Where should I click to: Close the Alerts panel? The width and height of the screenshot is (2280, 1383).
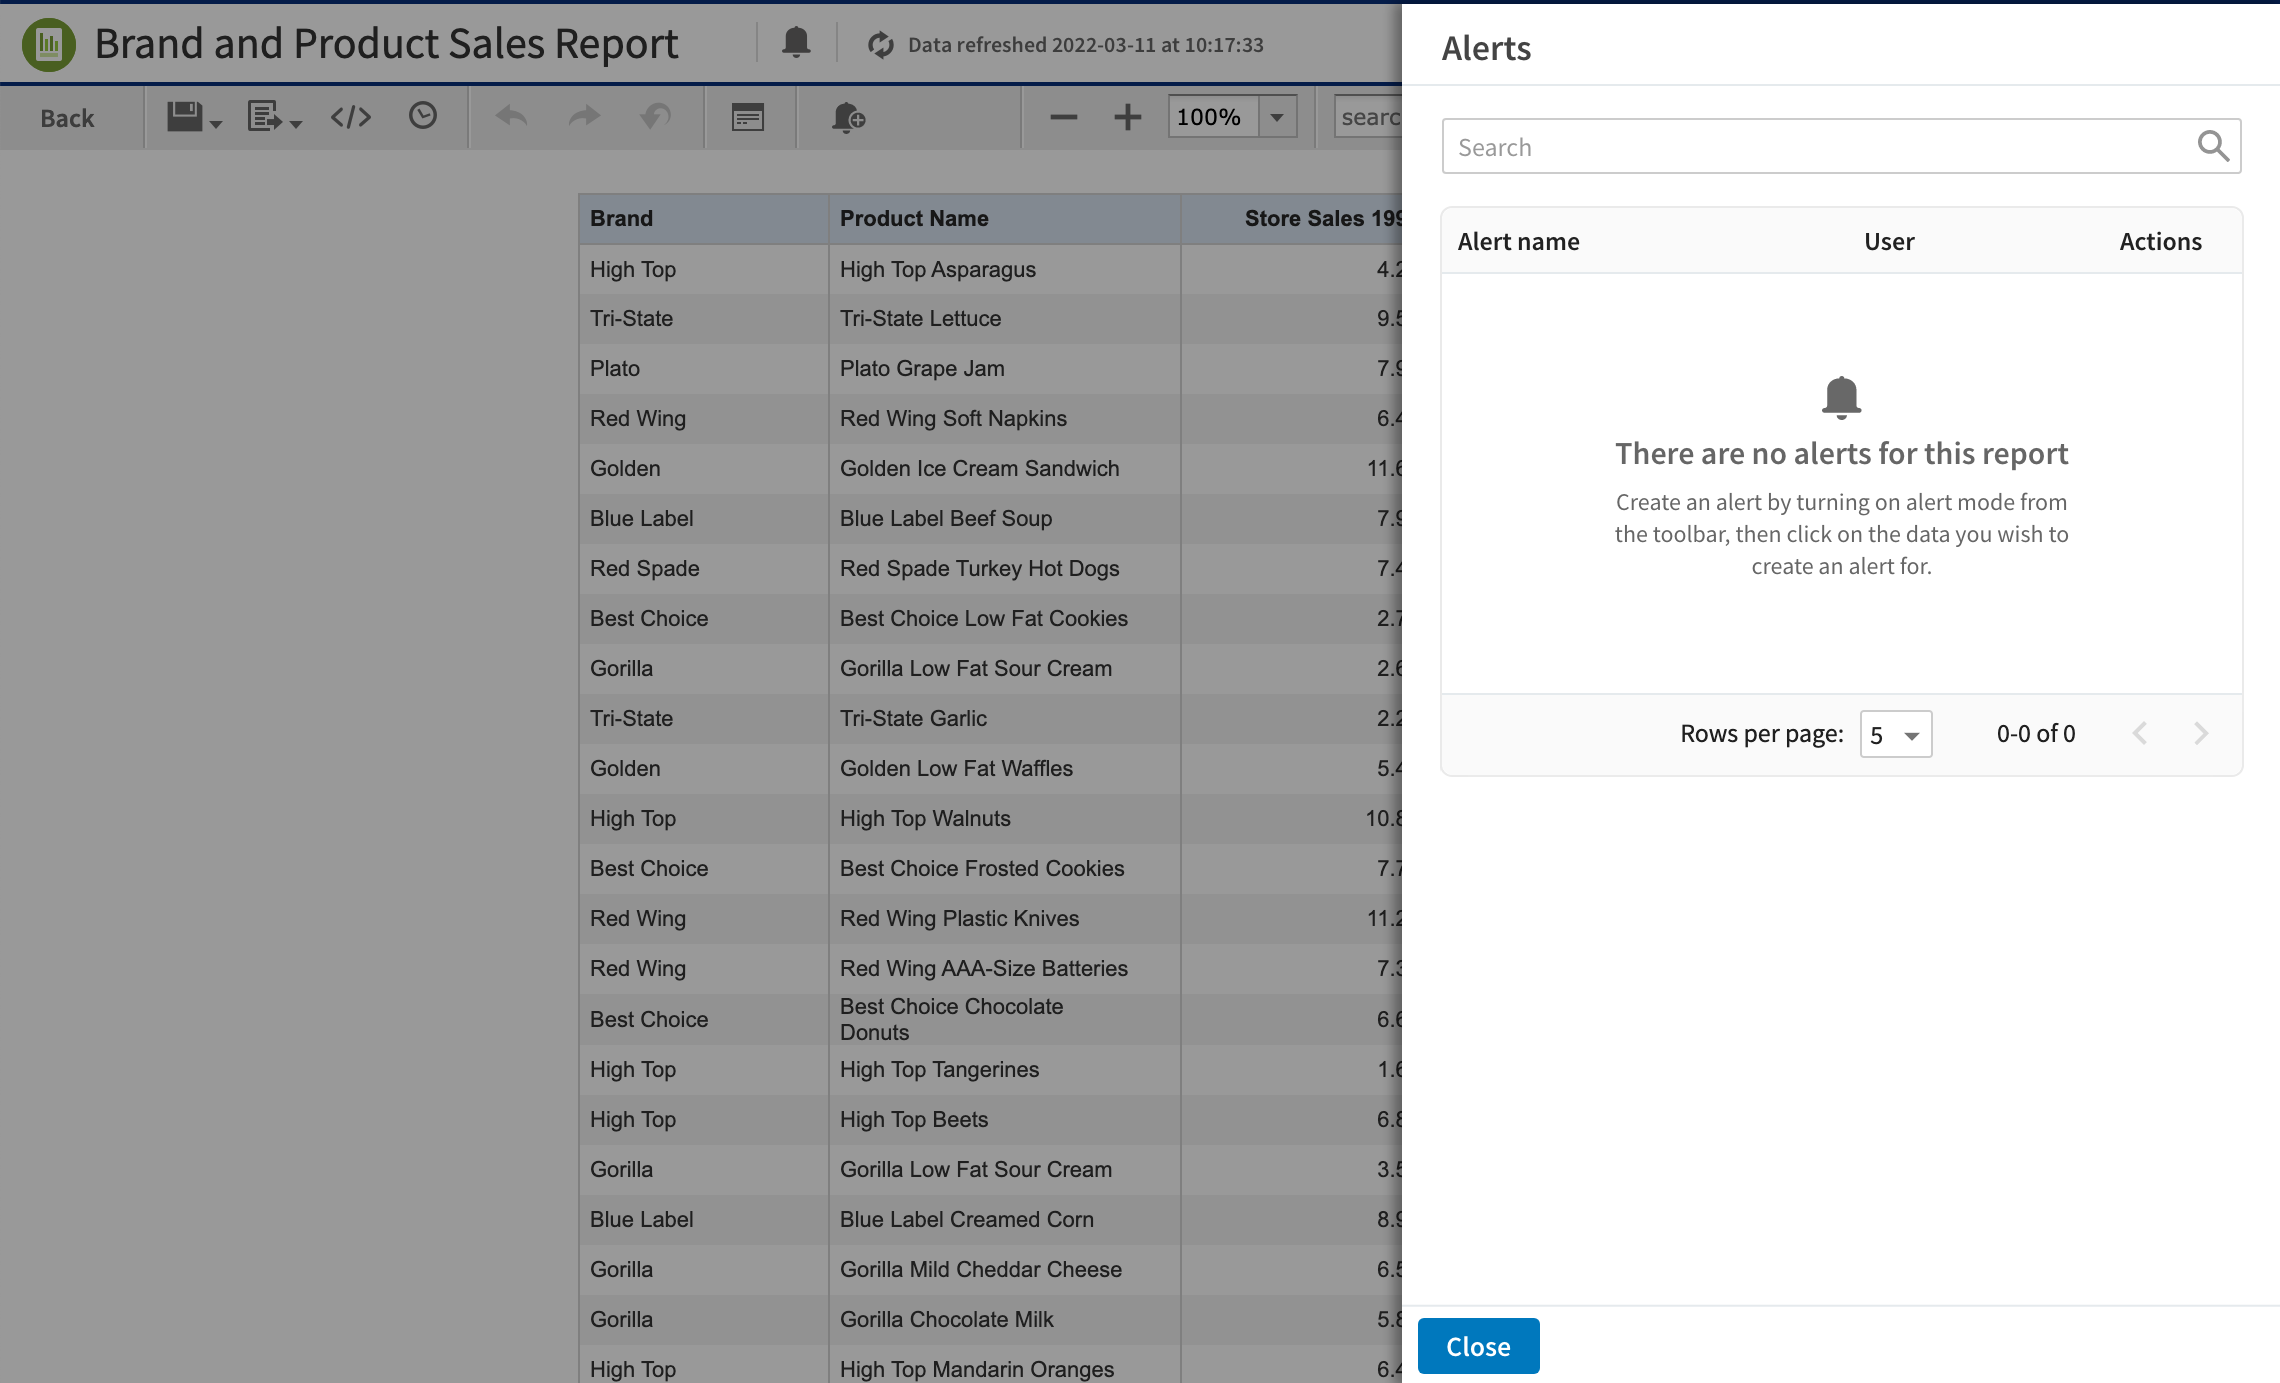[x=1478, y=1346]
